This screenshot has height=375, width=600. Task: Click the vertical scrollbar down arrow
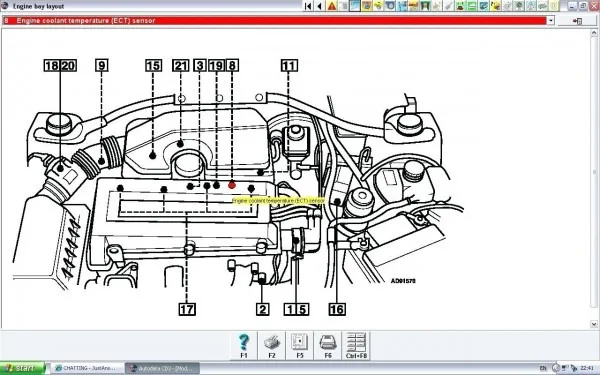pyautogui.click(x=594, y=324)
